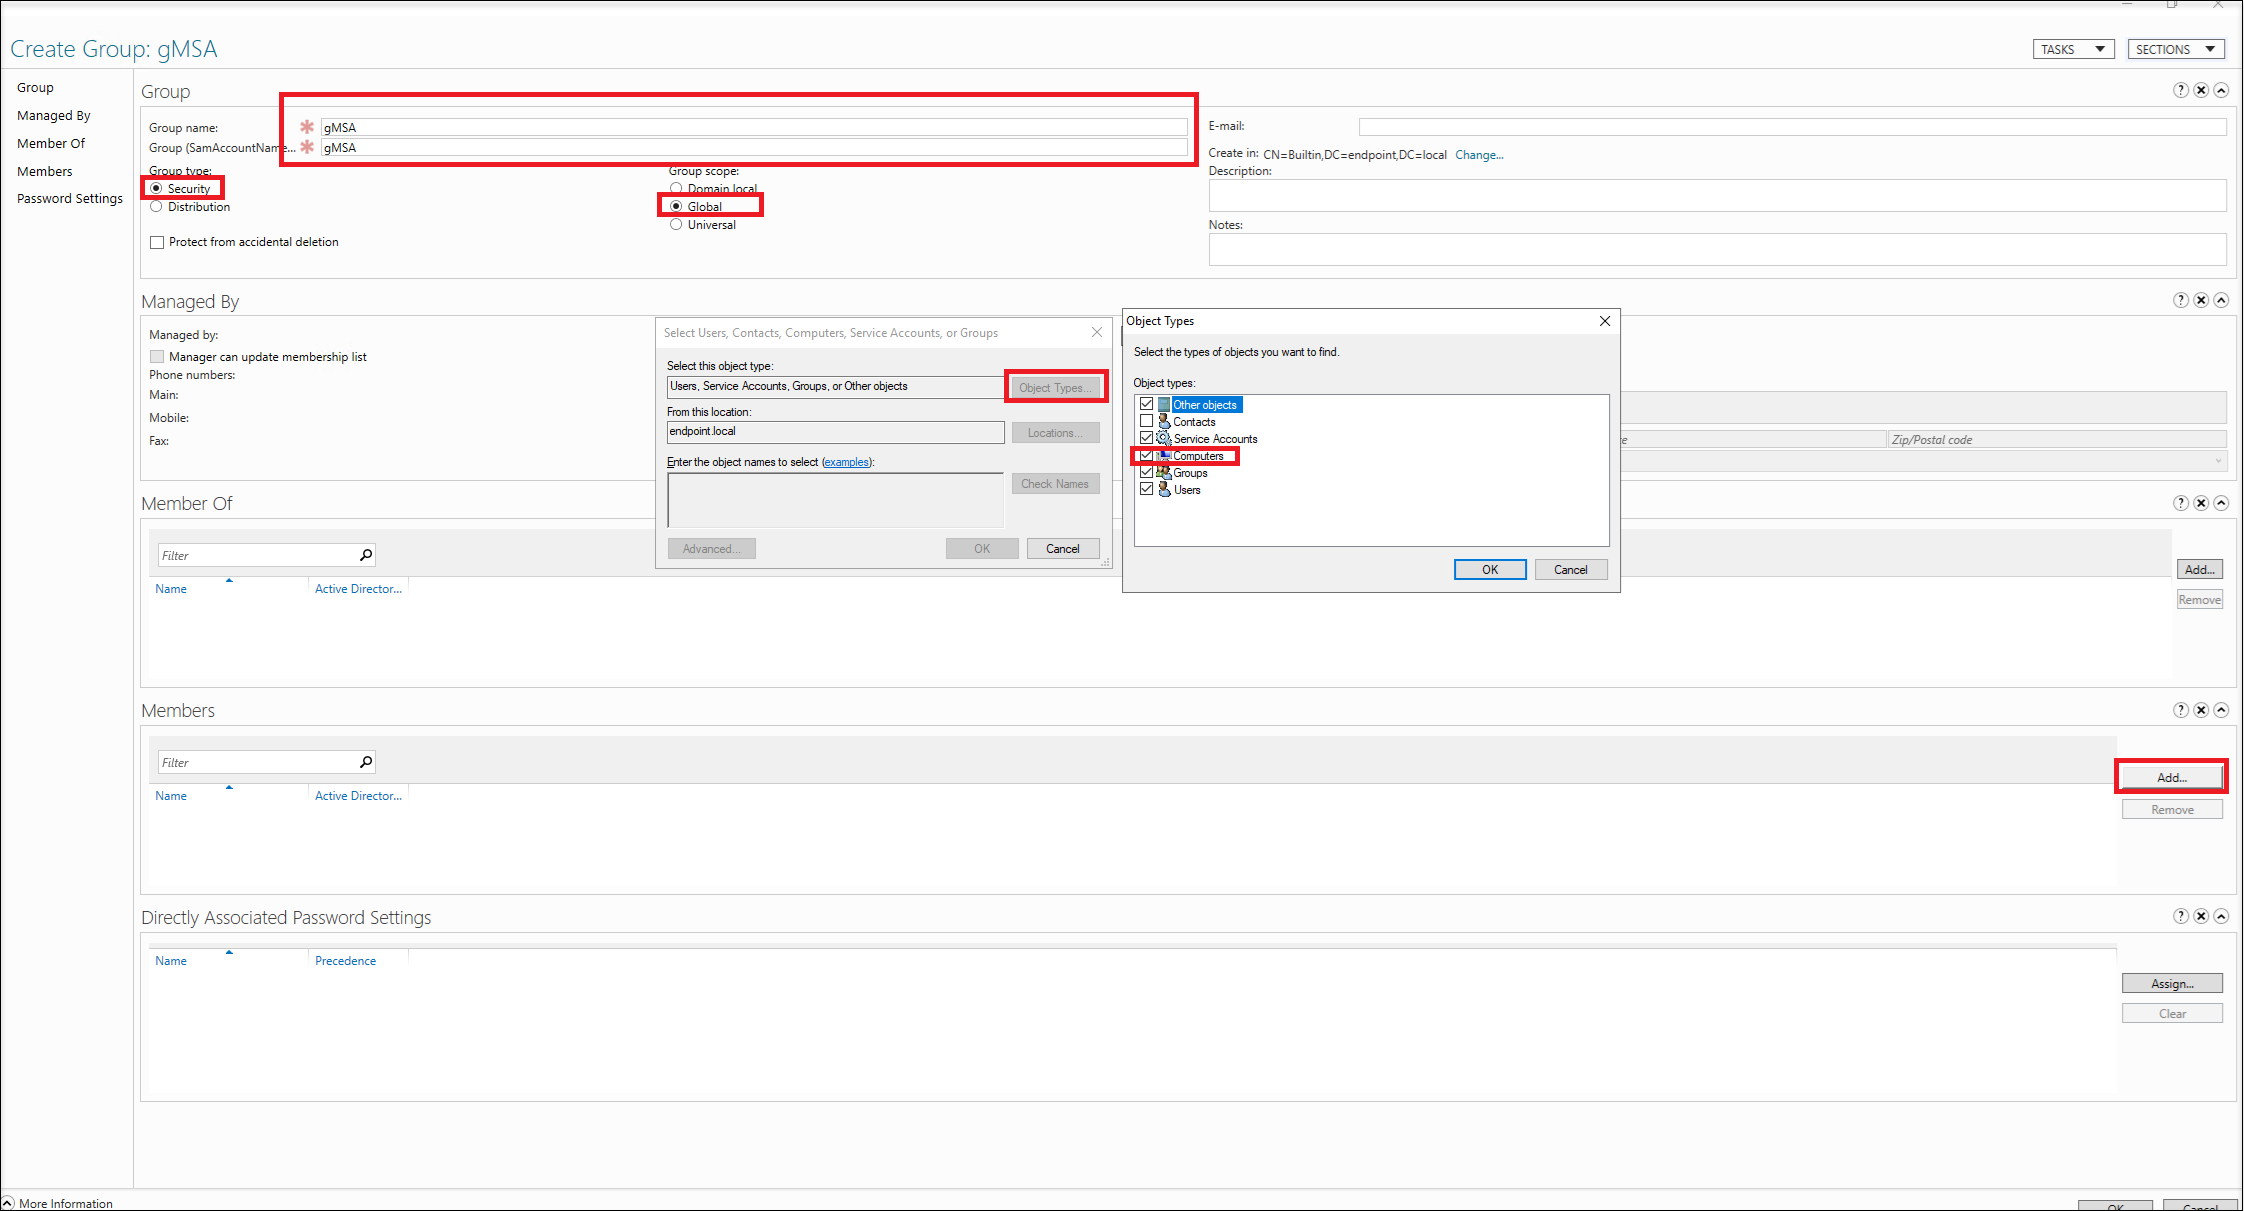
Task: Select the Universal group scope radio
Action: 676,225
